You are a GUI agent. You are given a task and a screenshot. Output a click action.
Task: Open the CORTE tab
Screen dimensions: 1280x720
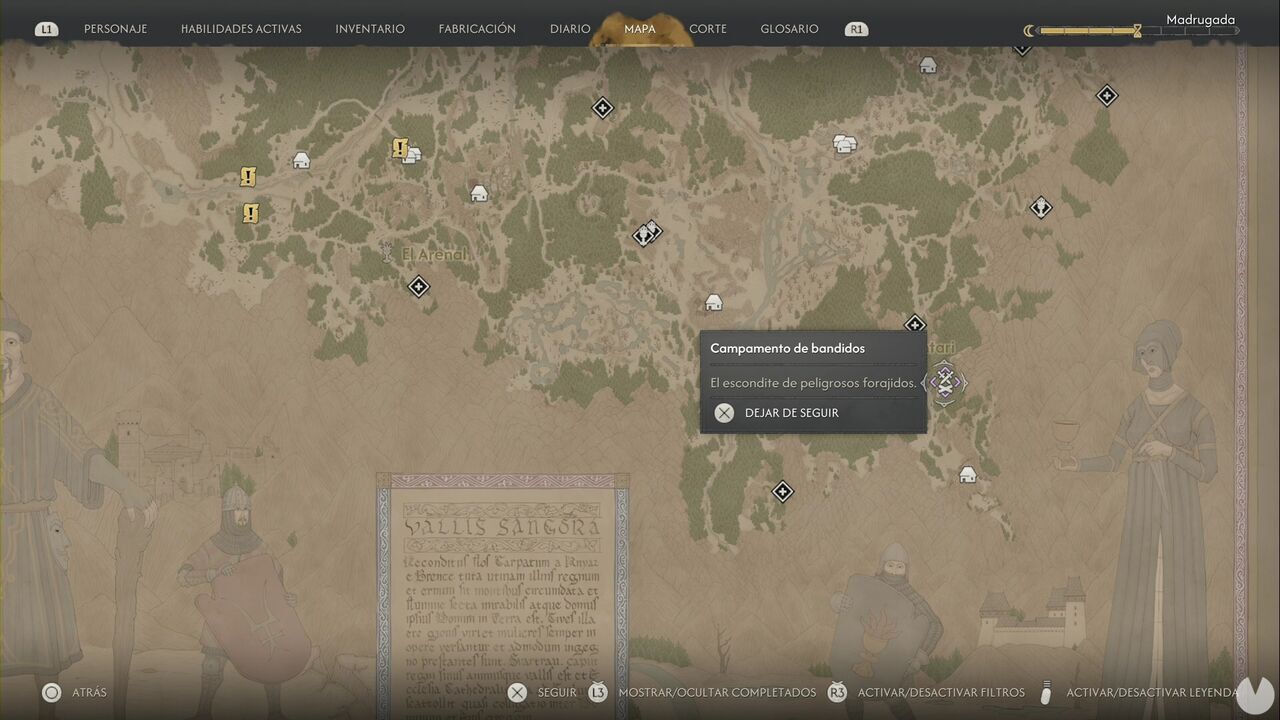click(x=708, y=29)
